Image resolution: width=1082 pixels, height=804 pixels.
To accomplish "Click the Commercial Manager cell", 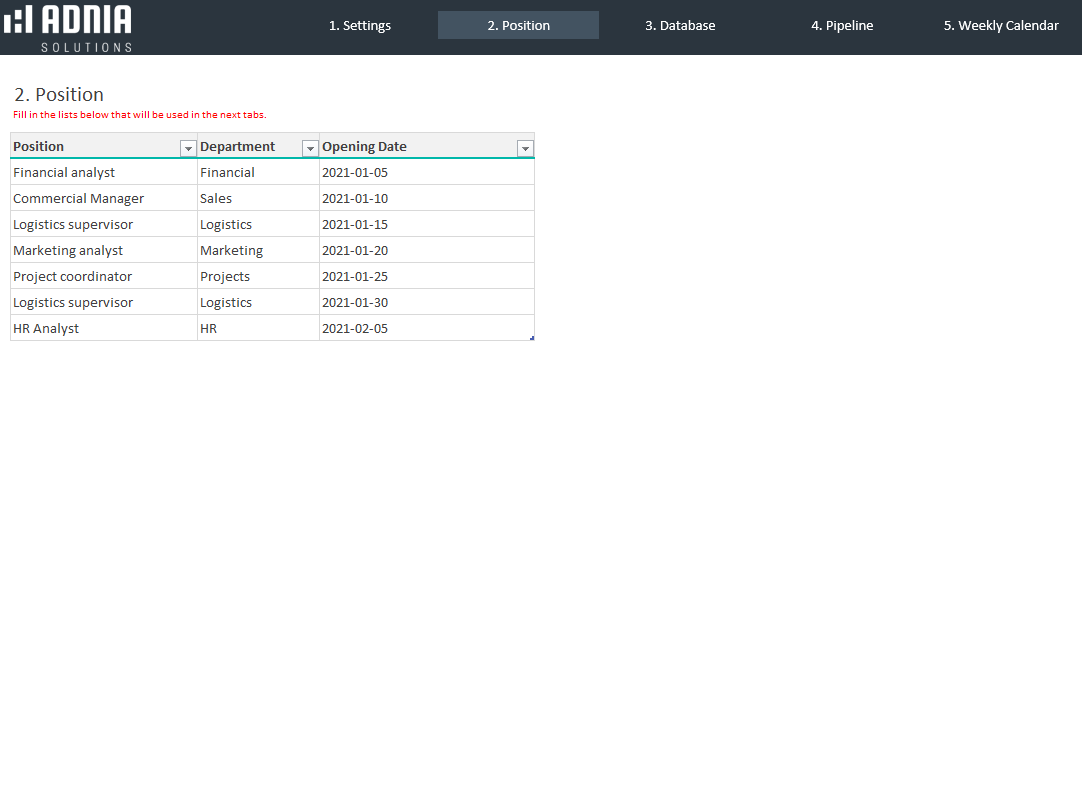I will click(78, 199).
